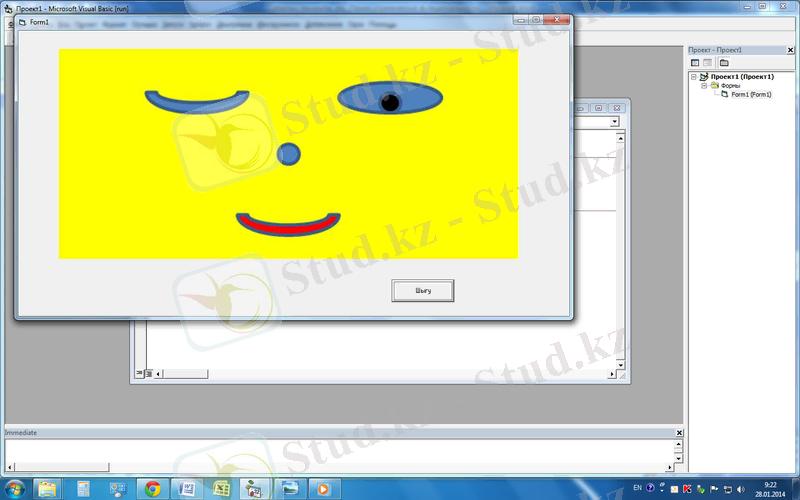
Task: Click the volume speaker tray icon
Action: click(x=740, y=488)
